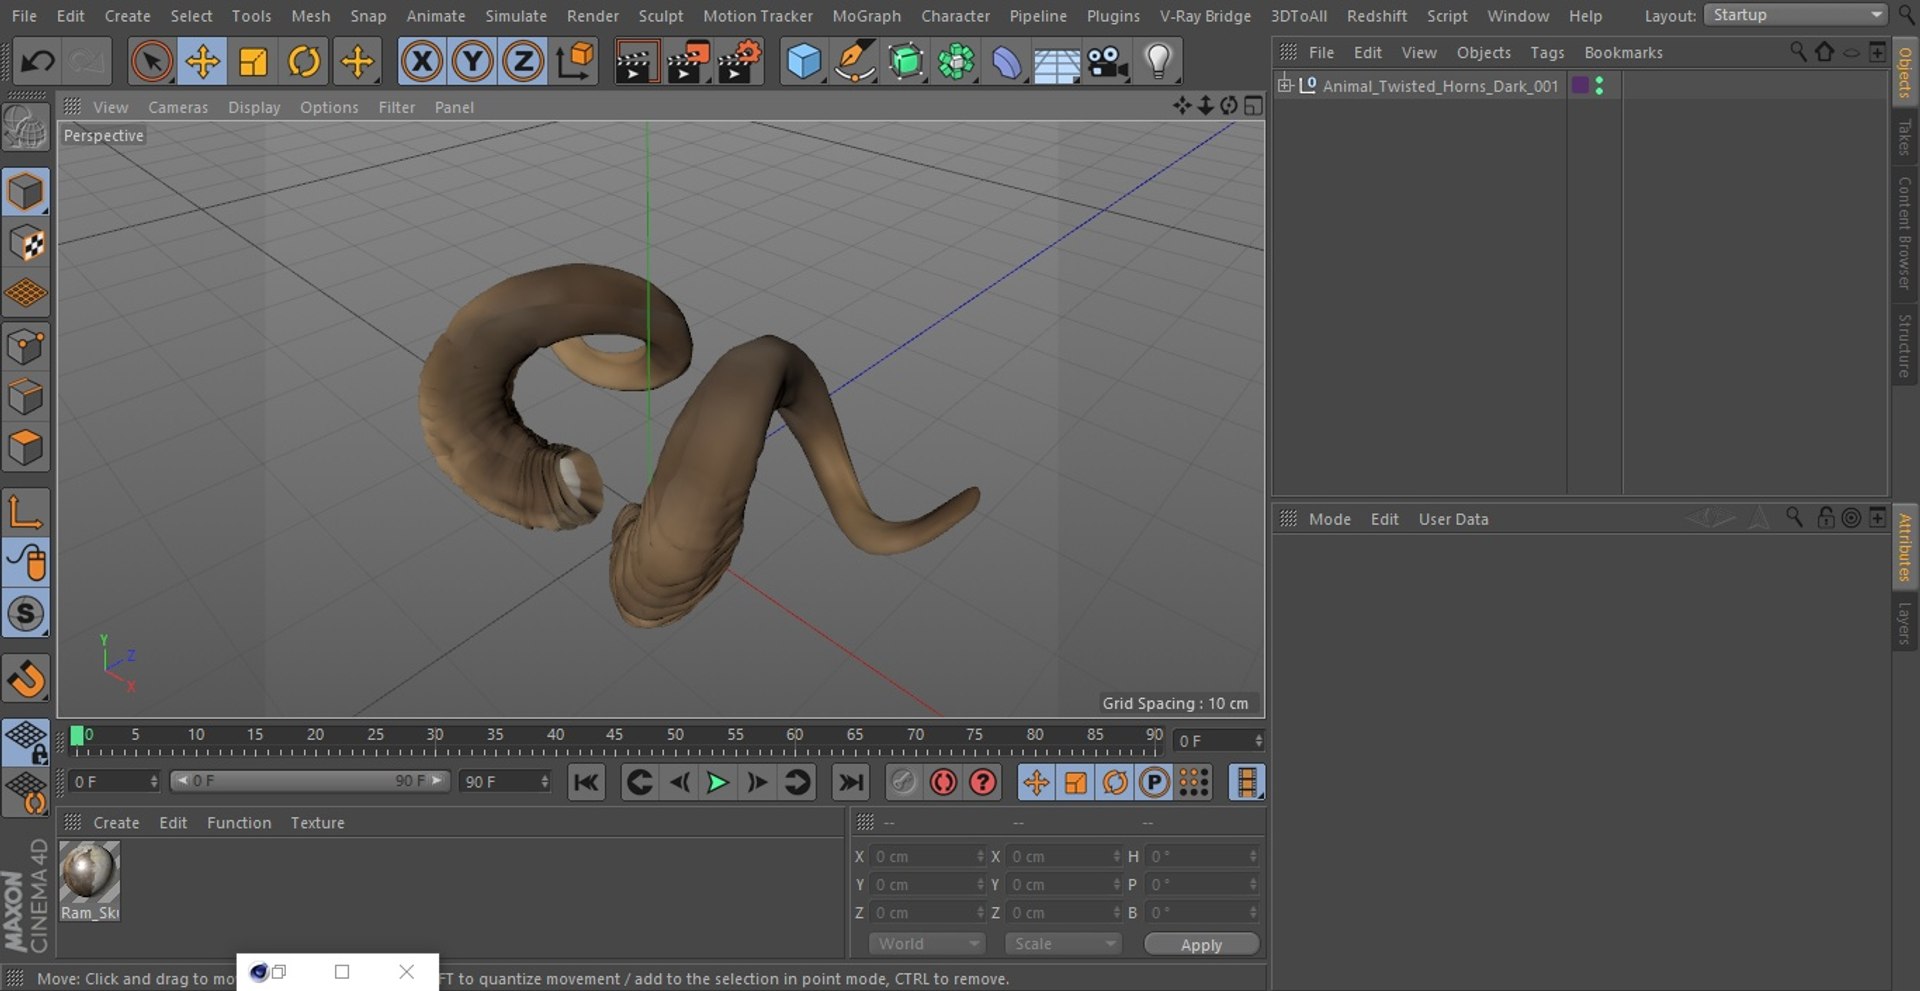This screenshot has width=1920, height=991.
Task: Click frame 45 on timeline ruler
Action: point(614,735)
